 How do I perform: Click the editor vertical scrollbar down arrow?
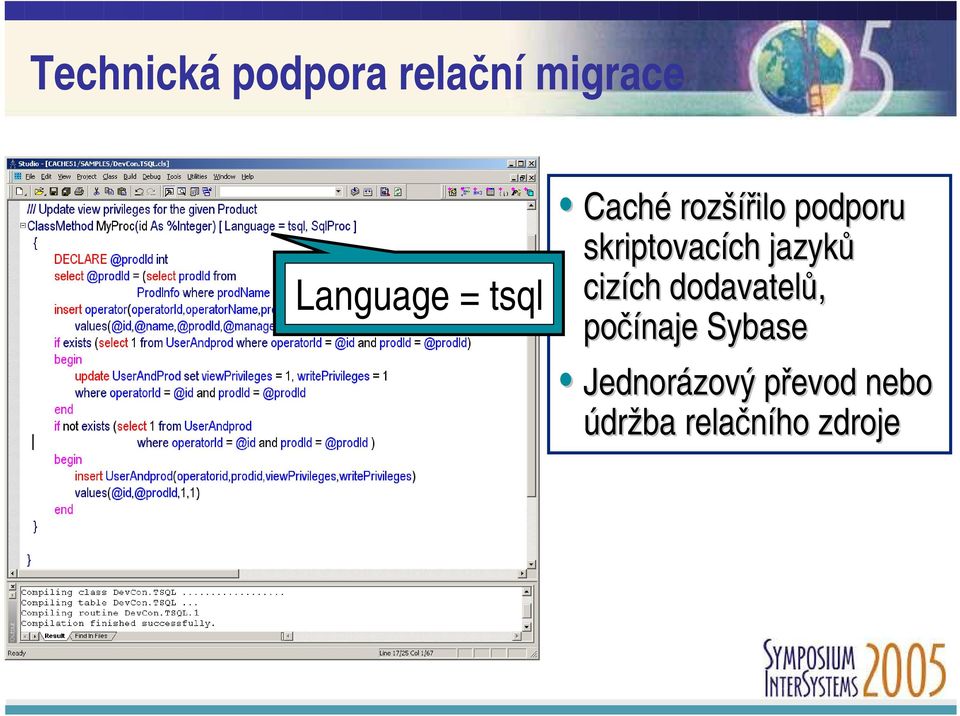531,564
